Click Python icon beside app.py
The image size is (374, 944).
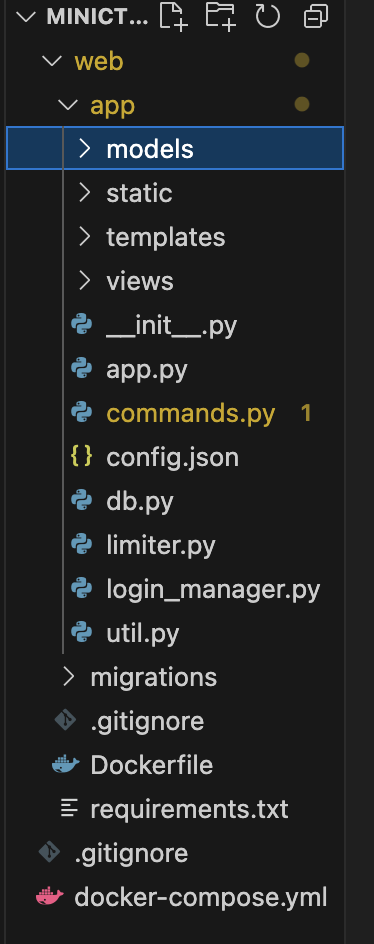81,369
